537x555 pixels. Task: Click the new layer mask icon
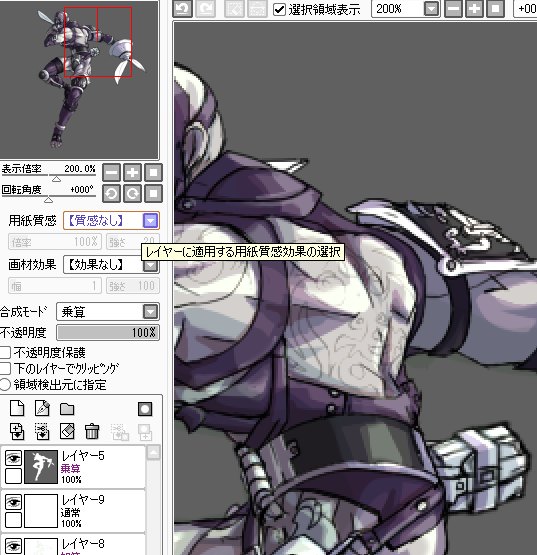(x=145, y=409)
